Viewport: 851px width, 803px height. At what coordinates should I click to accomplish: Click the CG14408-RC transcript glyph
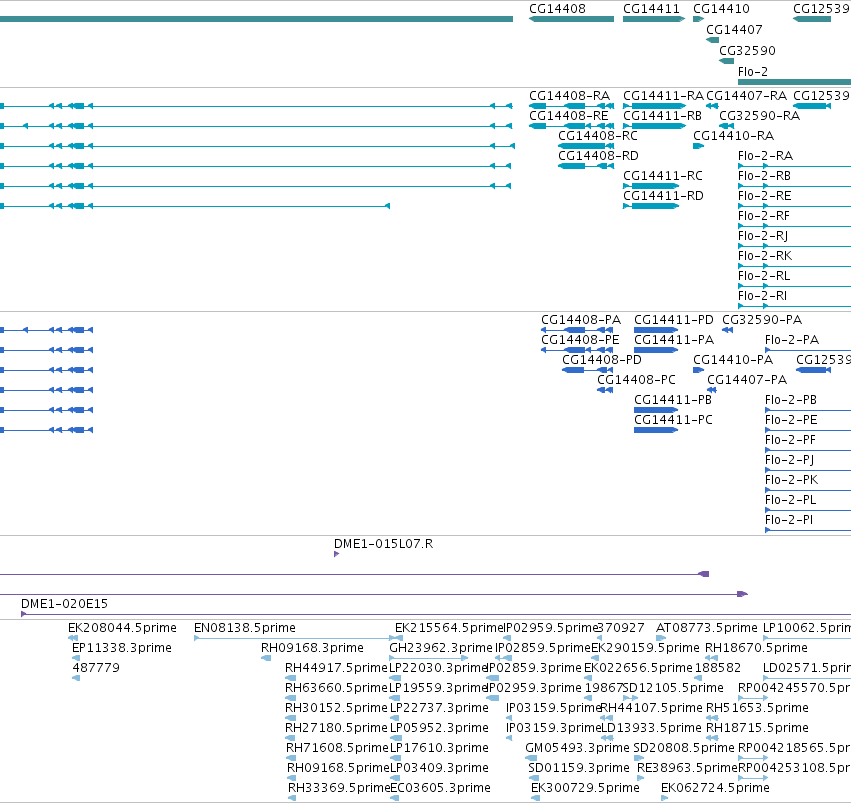coord(586,146)
